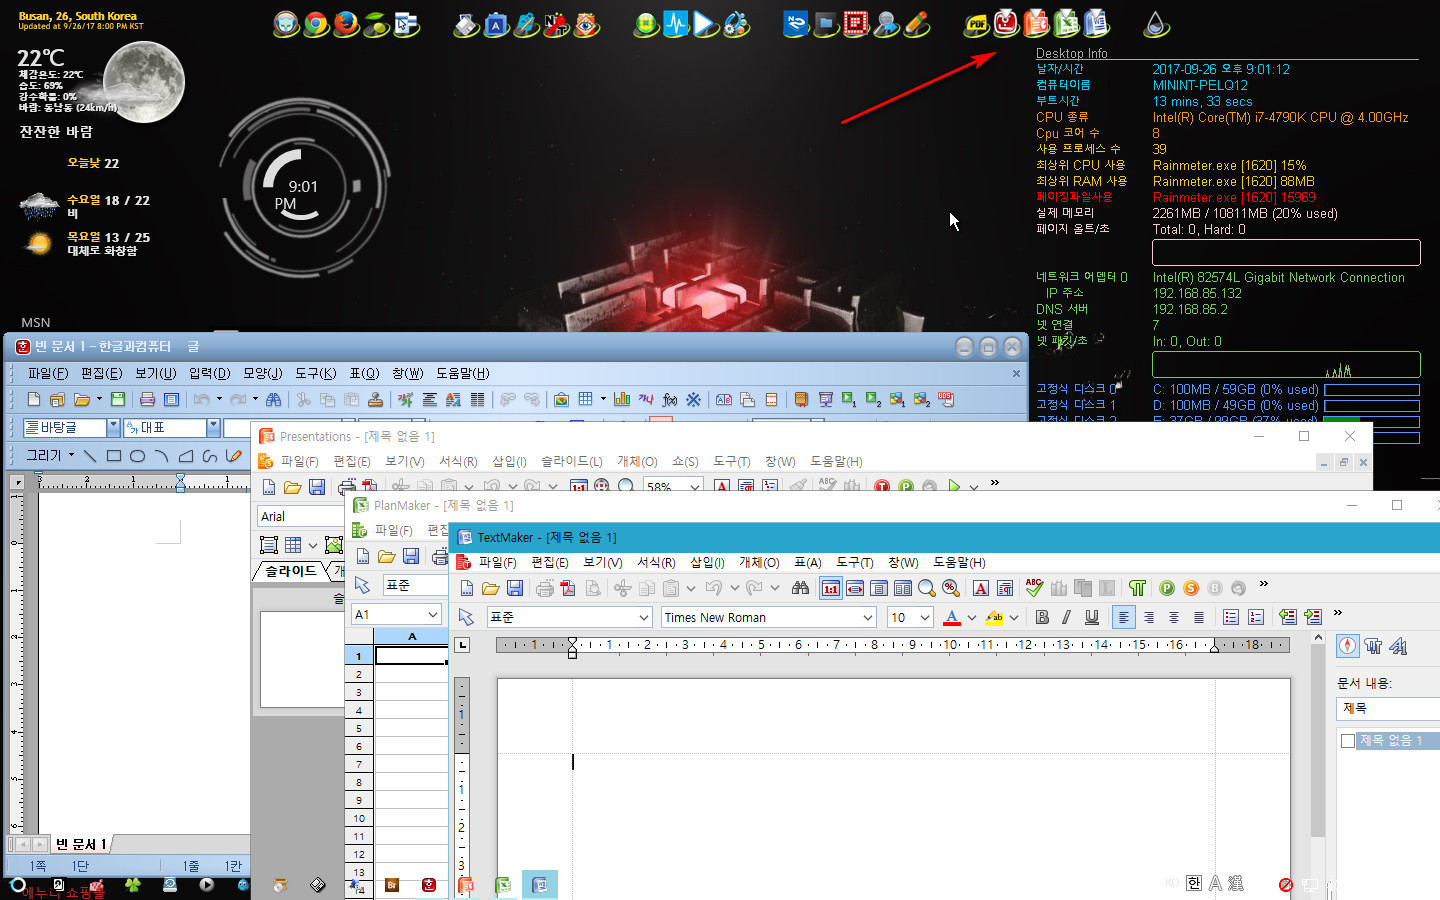Screen dimensions: 1440x900
Task: Open Find with the binoculars icon in TextMaker
Action: click(x=800, y=588)
